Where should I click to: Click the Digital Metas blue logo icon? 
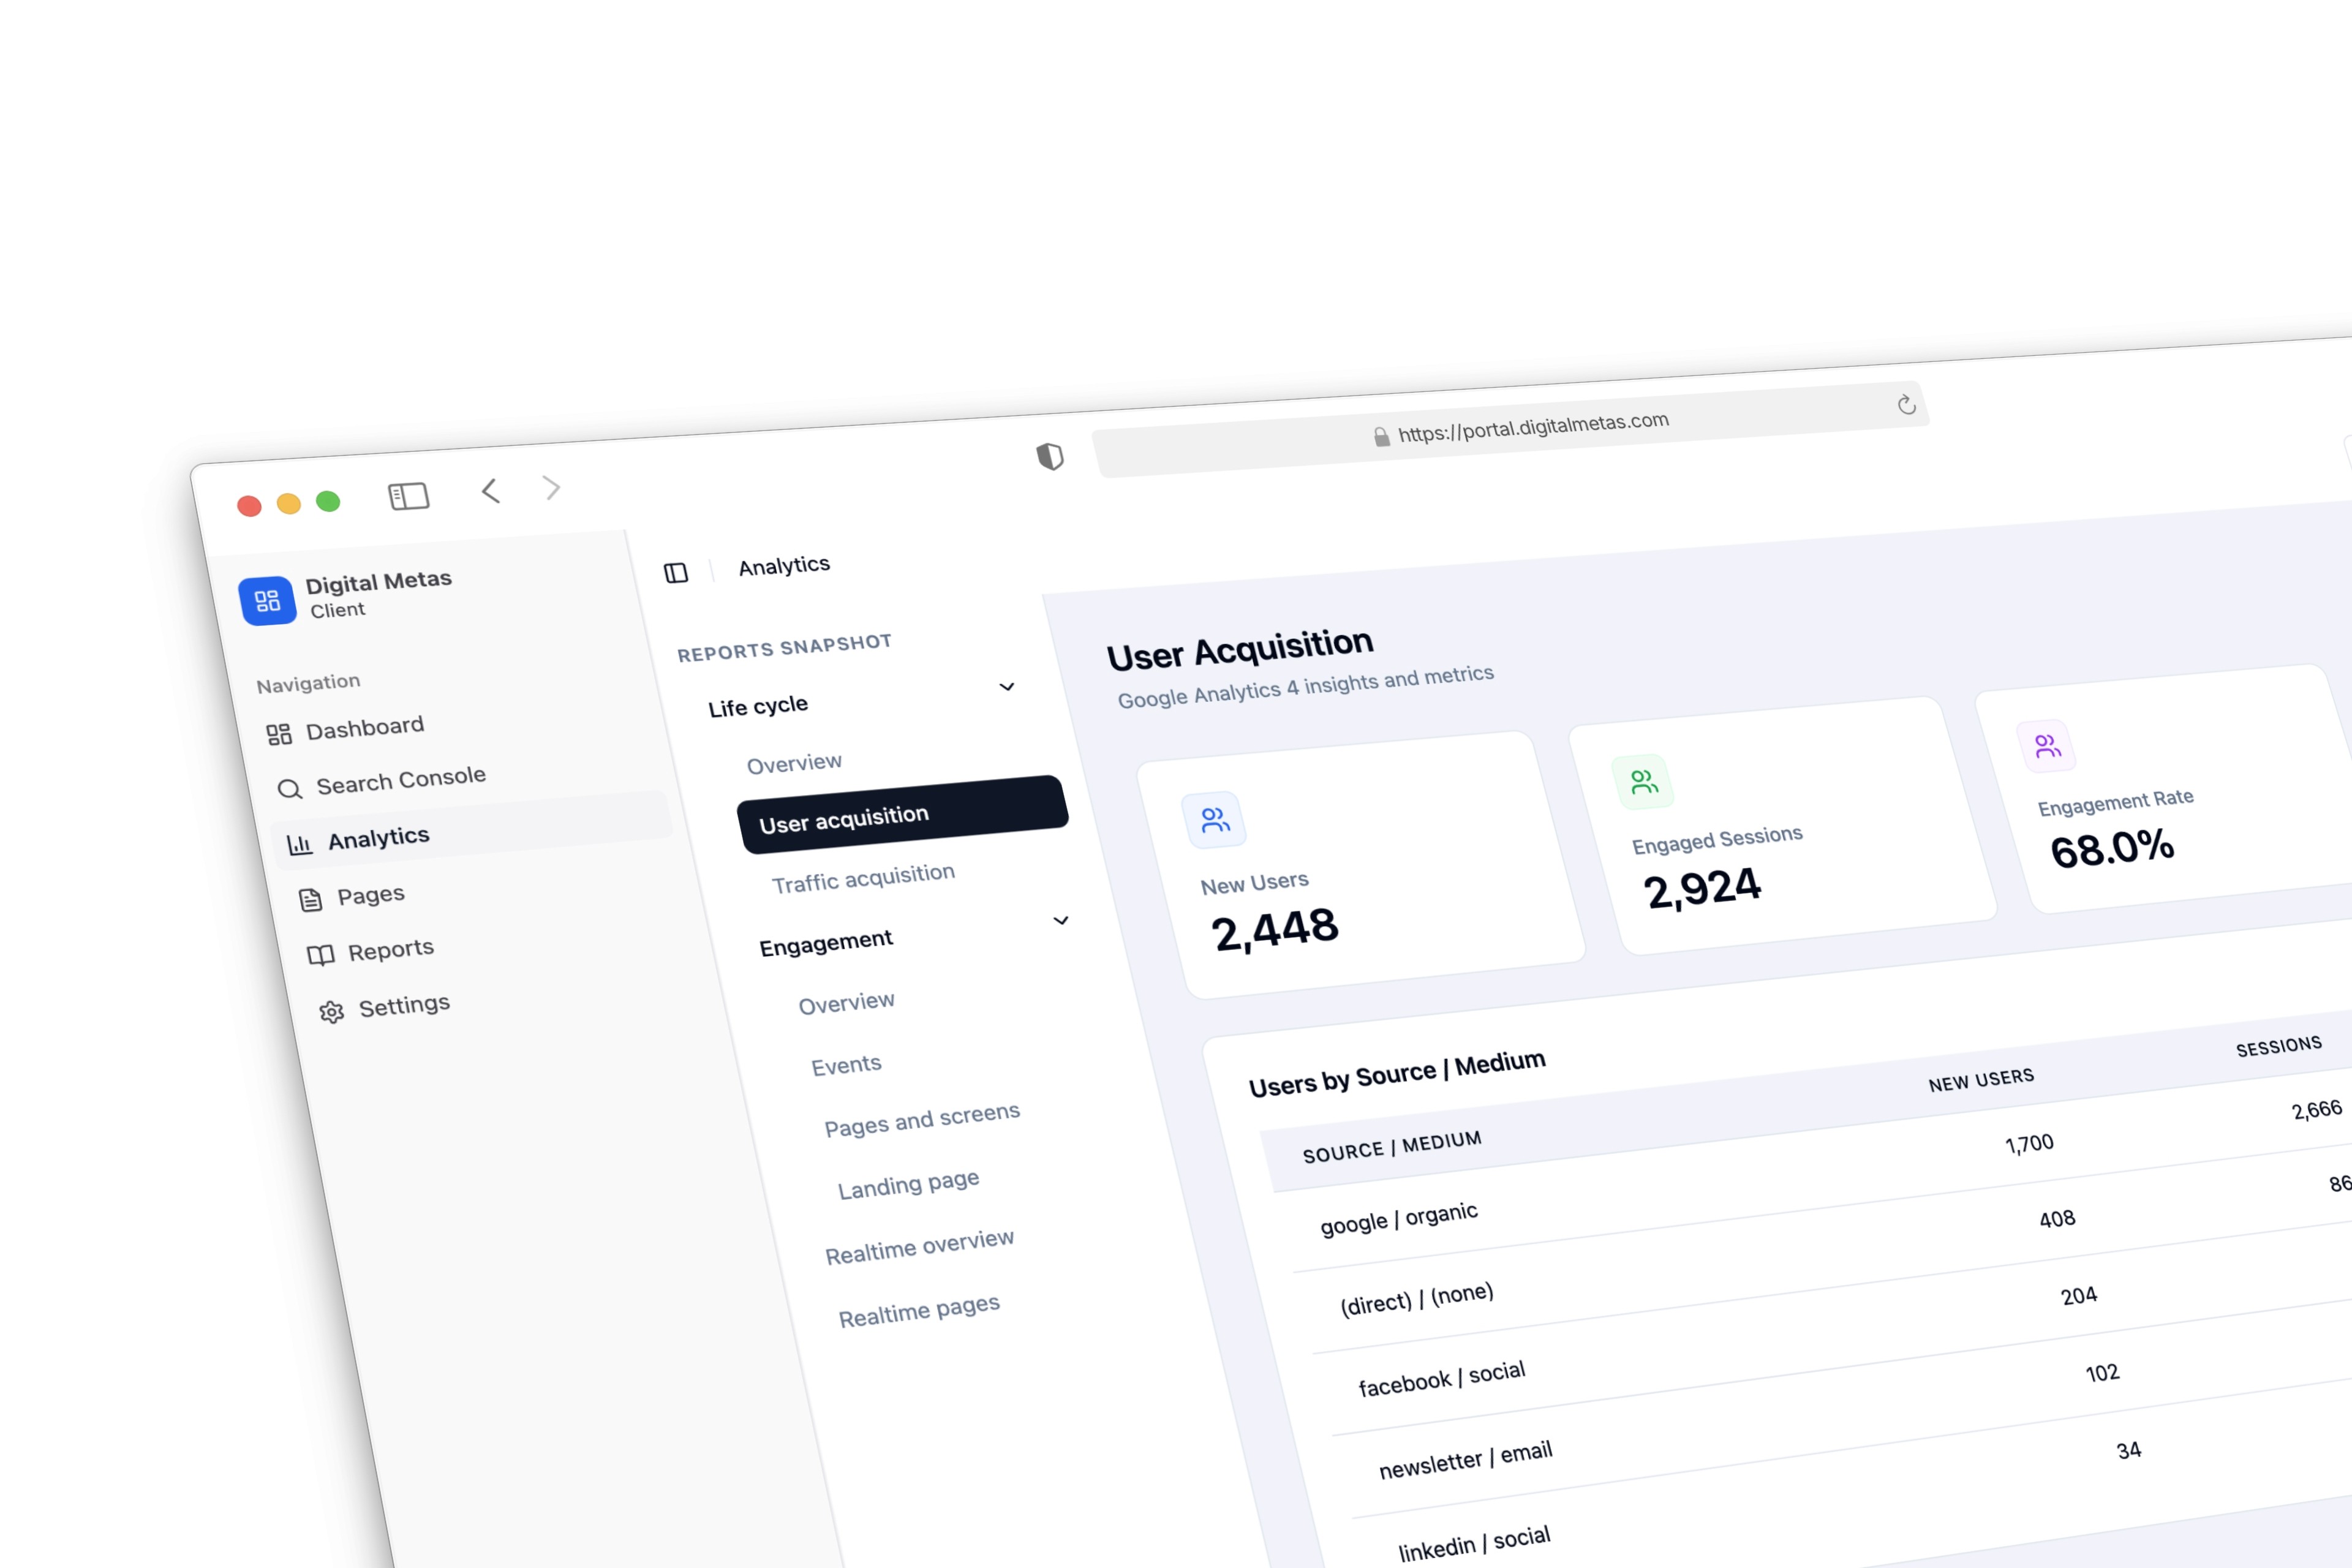pyautogui.click(x=267, y=601)
